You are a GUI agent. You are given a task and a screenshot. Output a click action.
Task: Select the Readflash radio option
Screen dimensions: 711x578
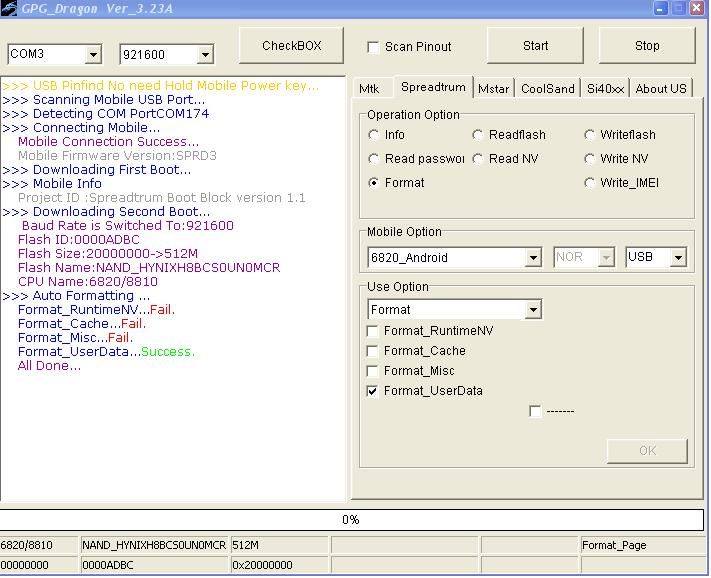(x=478, y=135)
